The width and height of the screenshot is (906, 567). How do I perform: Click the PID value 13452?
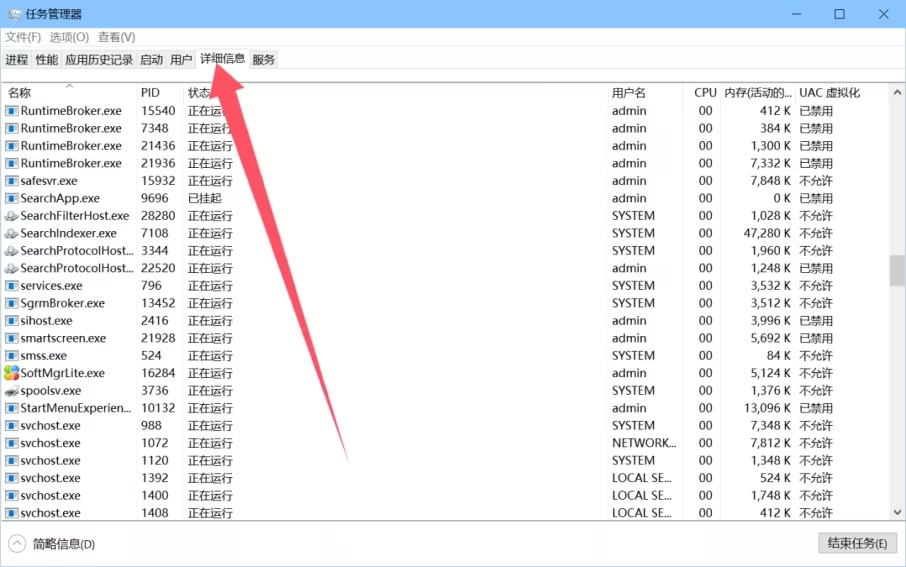click(x=158, y=303)
